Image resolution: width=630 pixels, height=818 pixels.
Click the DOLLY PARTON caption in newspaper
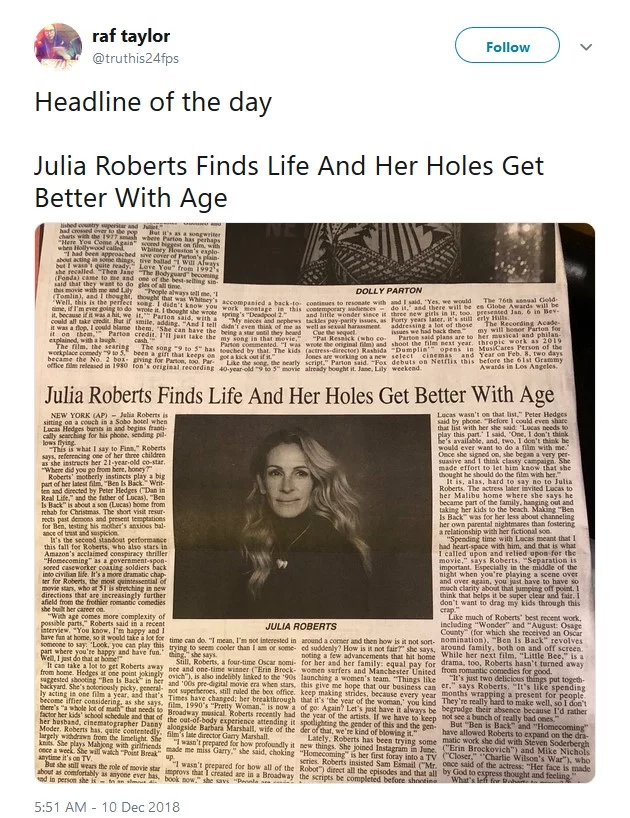click(389, 291)
